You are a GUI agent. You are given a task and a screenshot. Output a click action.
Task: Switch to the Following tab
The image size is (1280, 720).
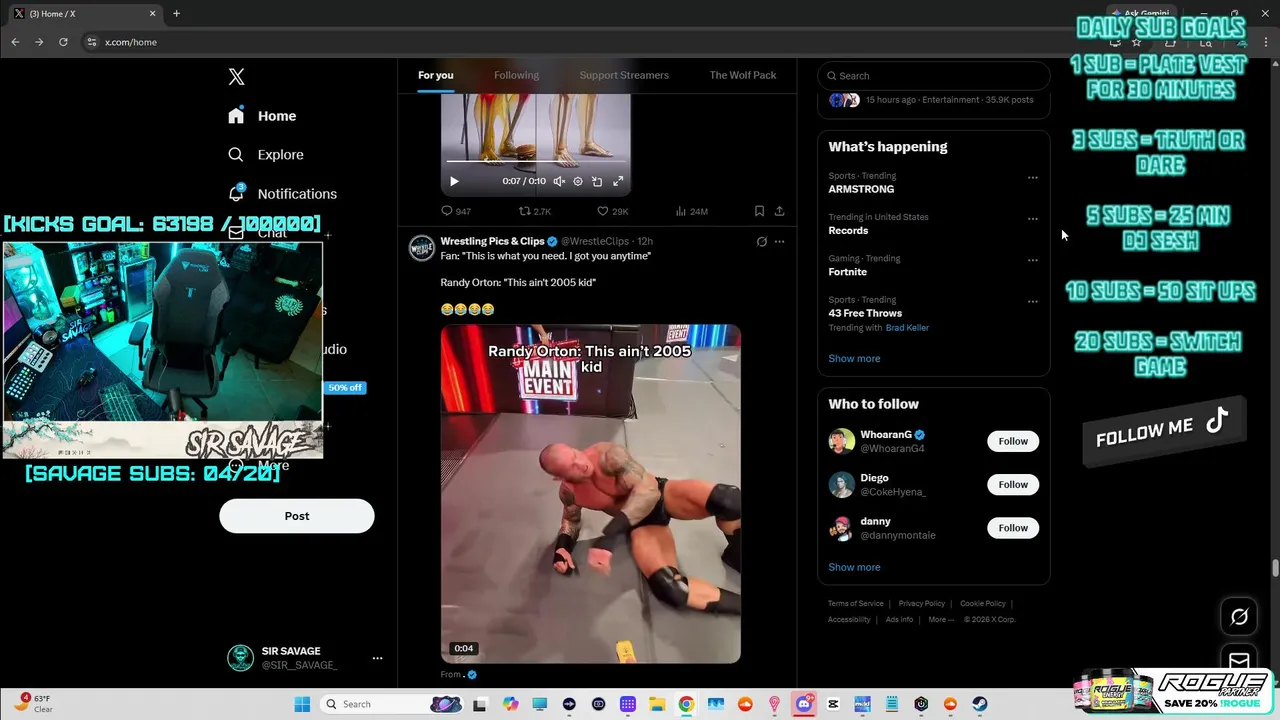pyautogui.click(x=516, y=75)
